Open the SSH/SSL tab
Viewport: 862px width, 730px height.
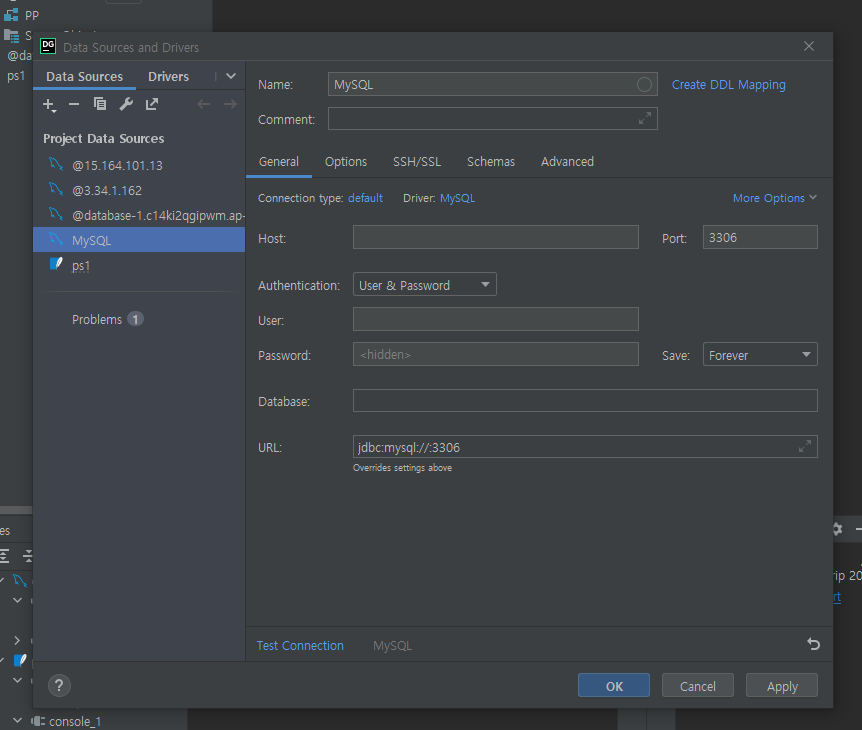coord(417,162)
